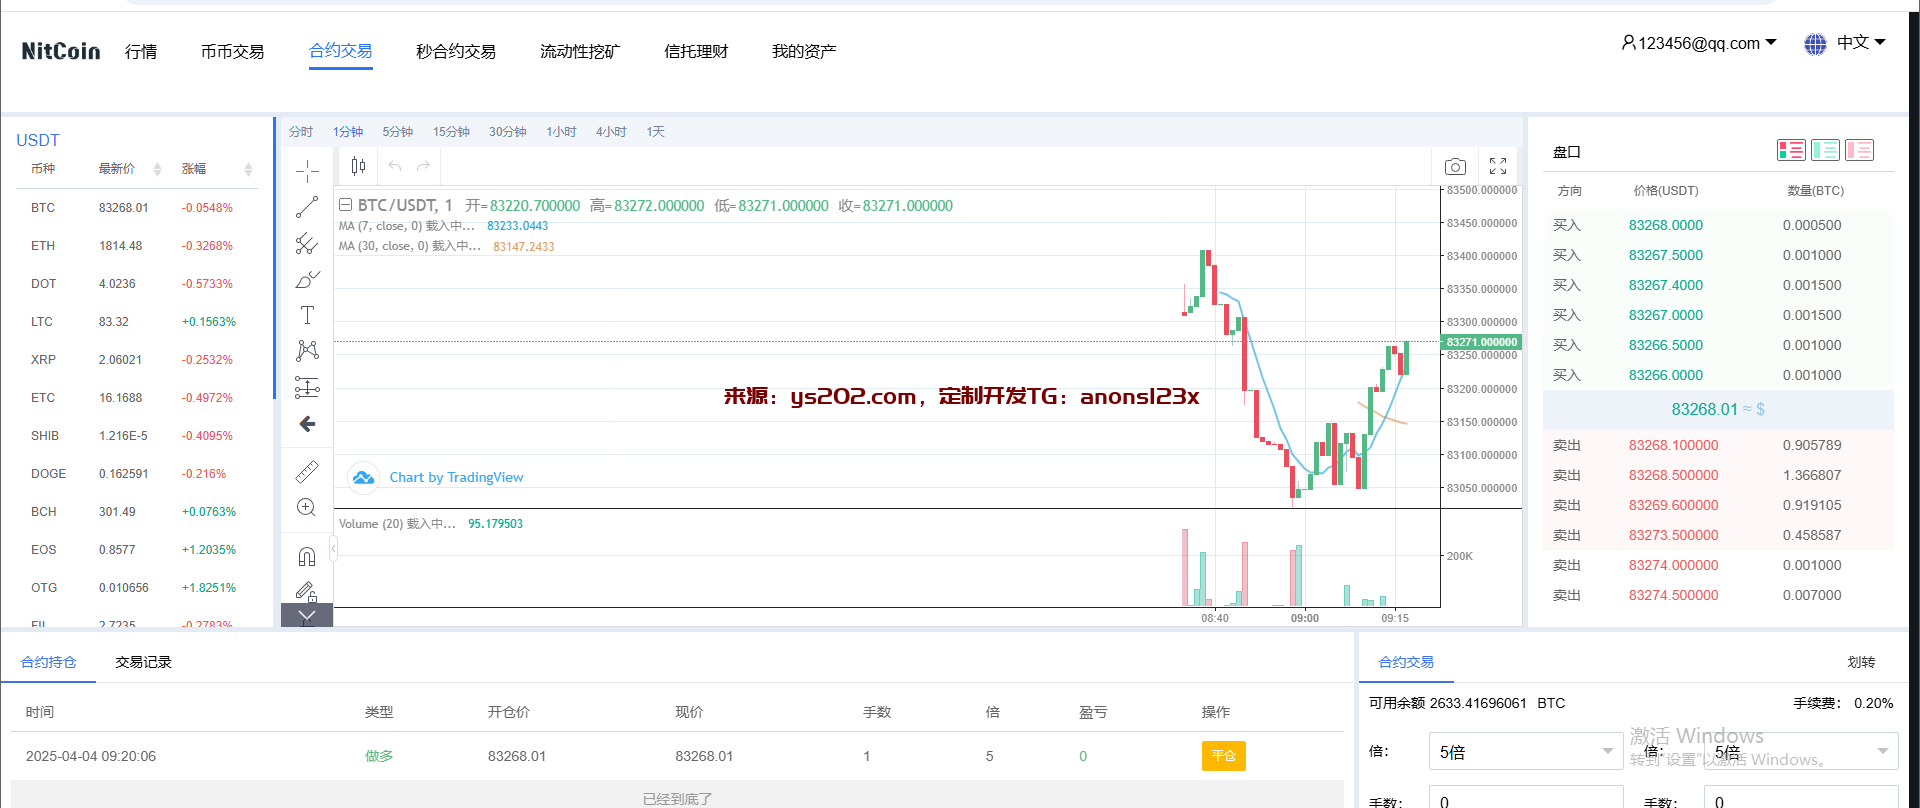
Task: Open chart in fullscreen mode
Action: (x=1497, y=166)
